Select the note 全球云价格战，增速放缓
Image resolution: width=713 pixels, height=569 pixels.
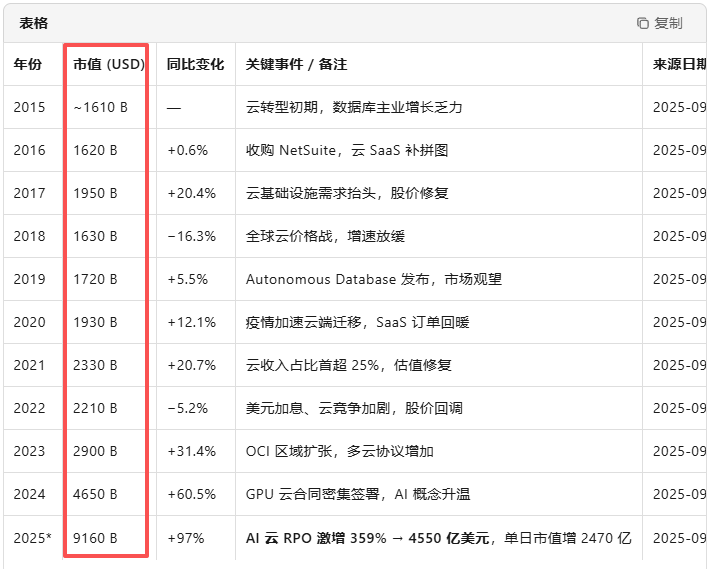coord(325,236)
